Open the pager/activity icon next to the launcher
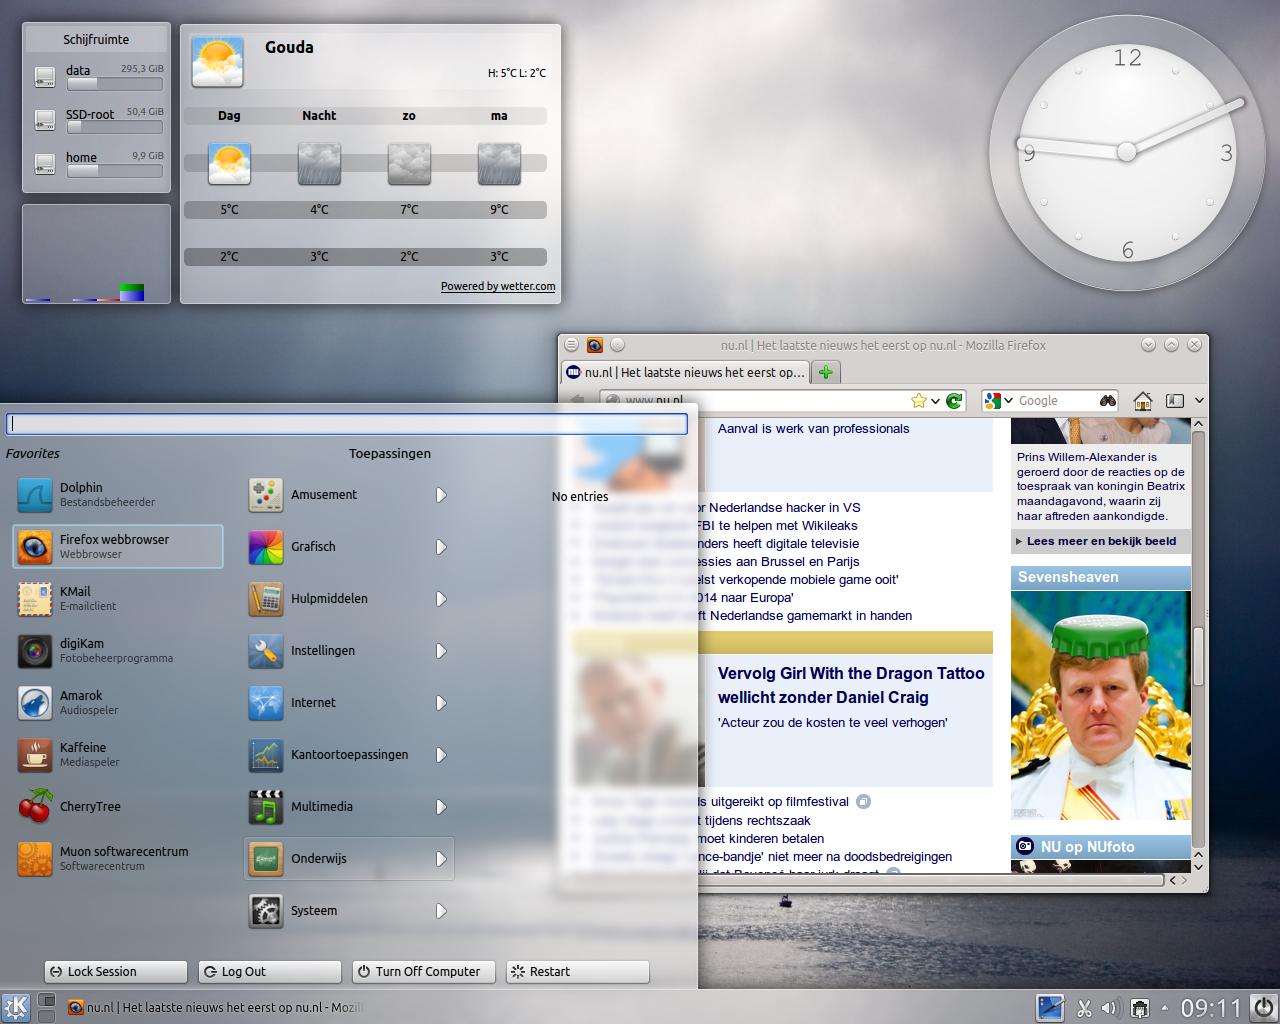 [46, 1007]
